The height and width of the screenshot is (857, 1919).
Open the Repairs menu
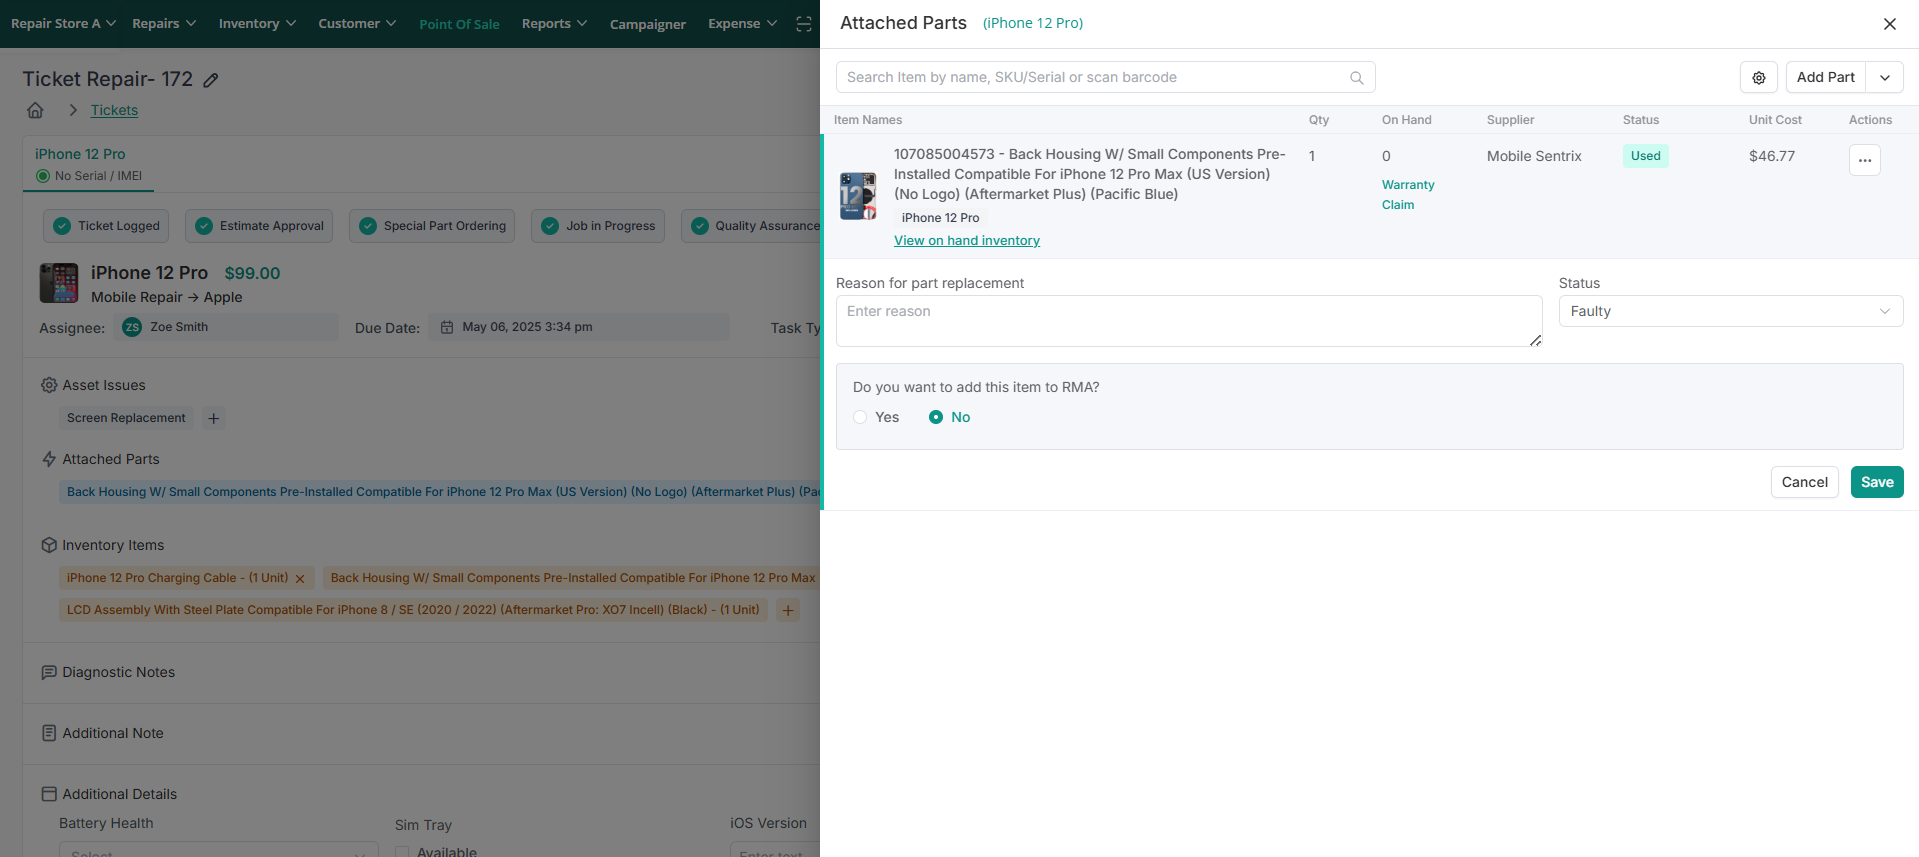164,23
